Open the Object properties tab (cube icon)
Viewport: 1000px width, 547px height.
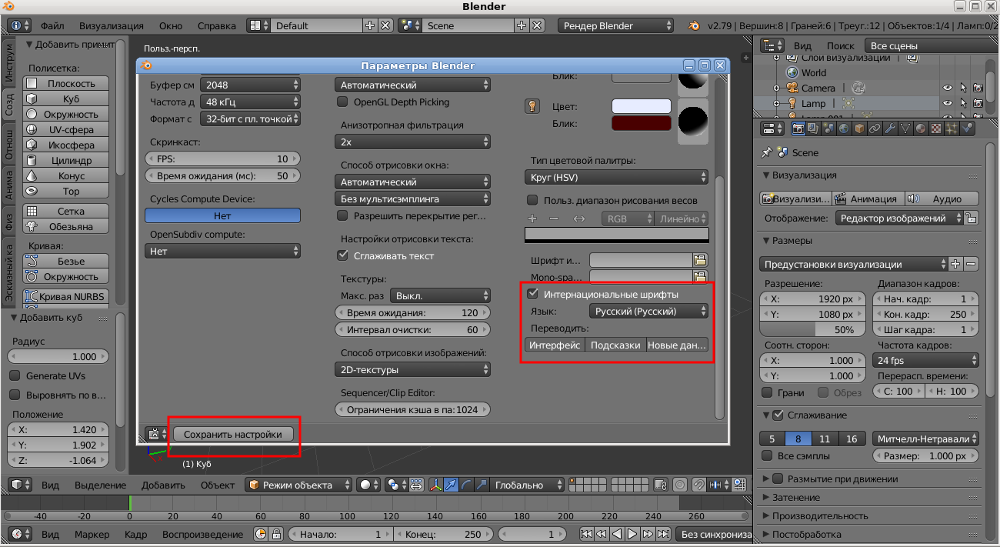click(859, 129)
